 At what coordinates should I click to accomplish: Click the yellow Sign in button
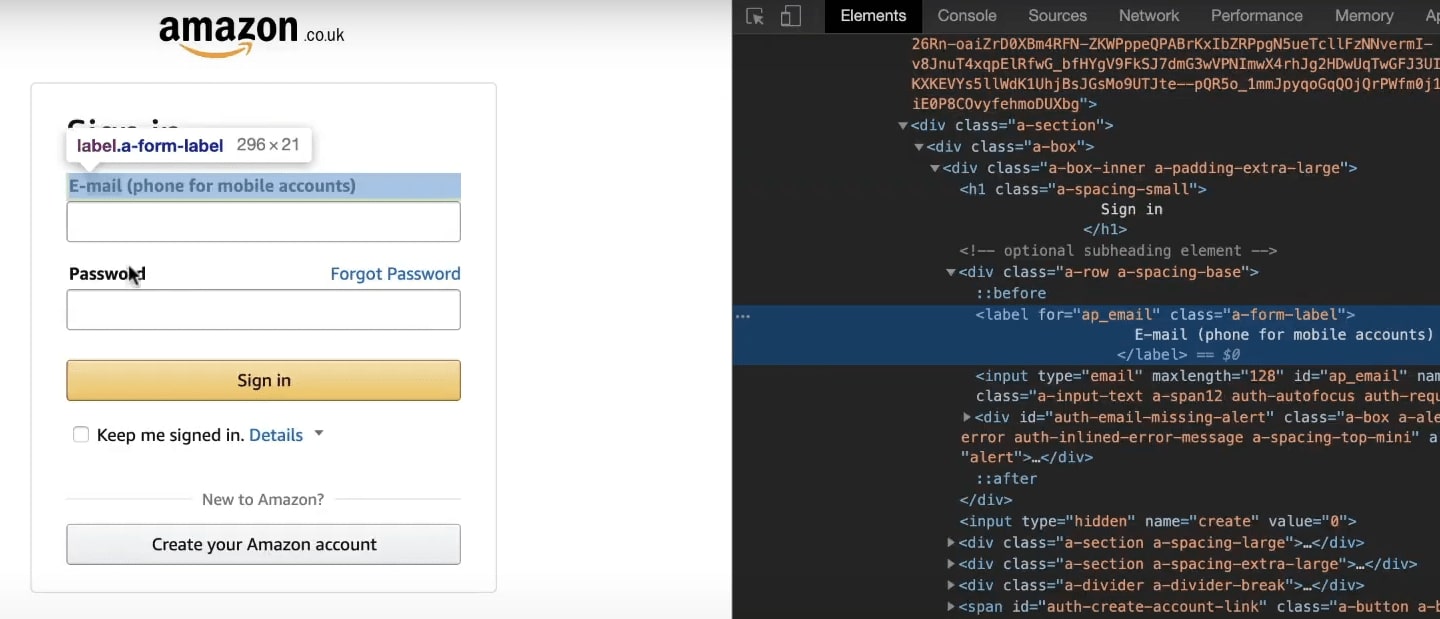click(x=263, y=380)
